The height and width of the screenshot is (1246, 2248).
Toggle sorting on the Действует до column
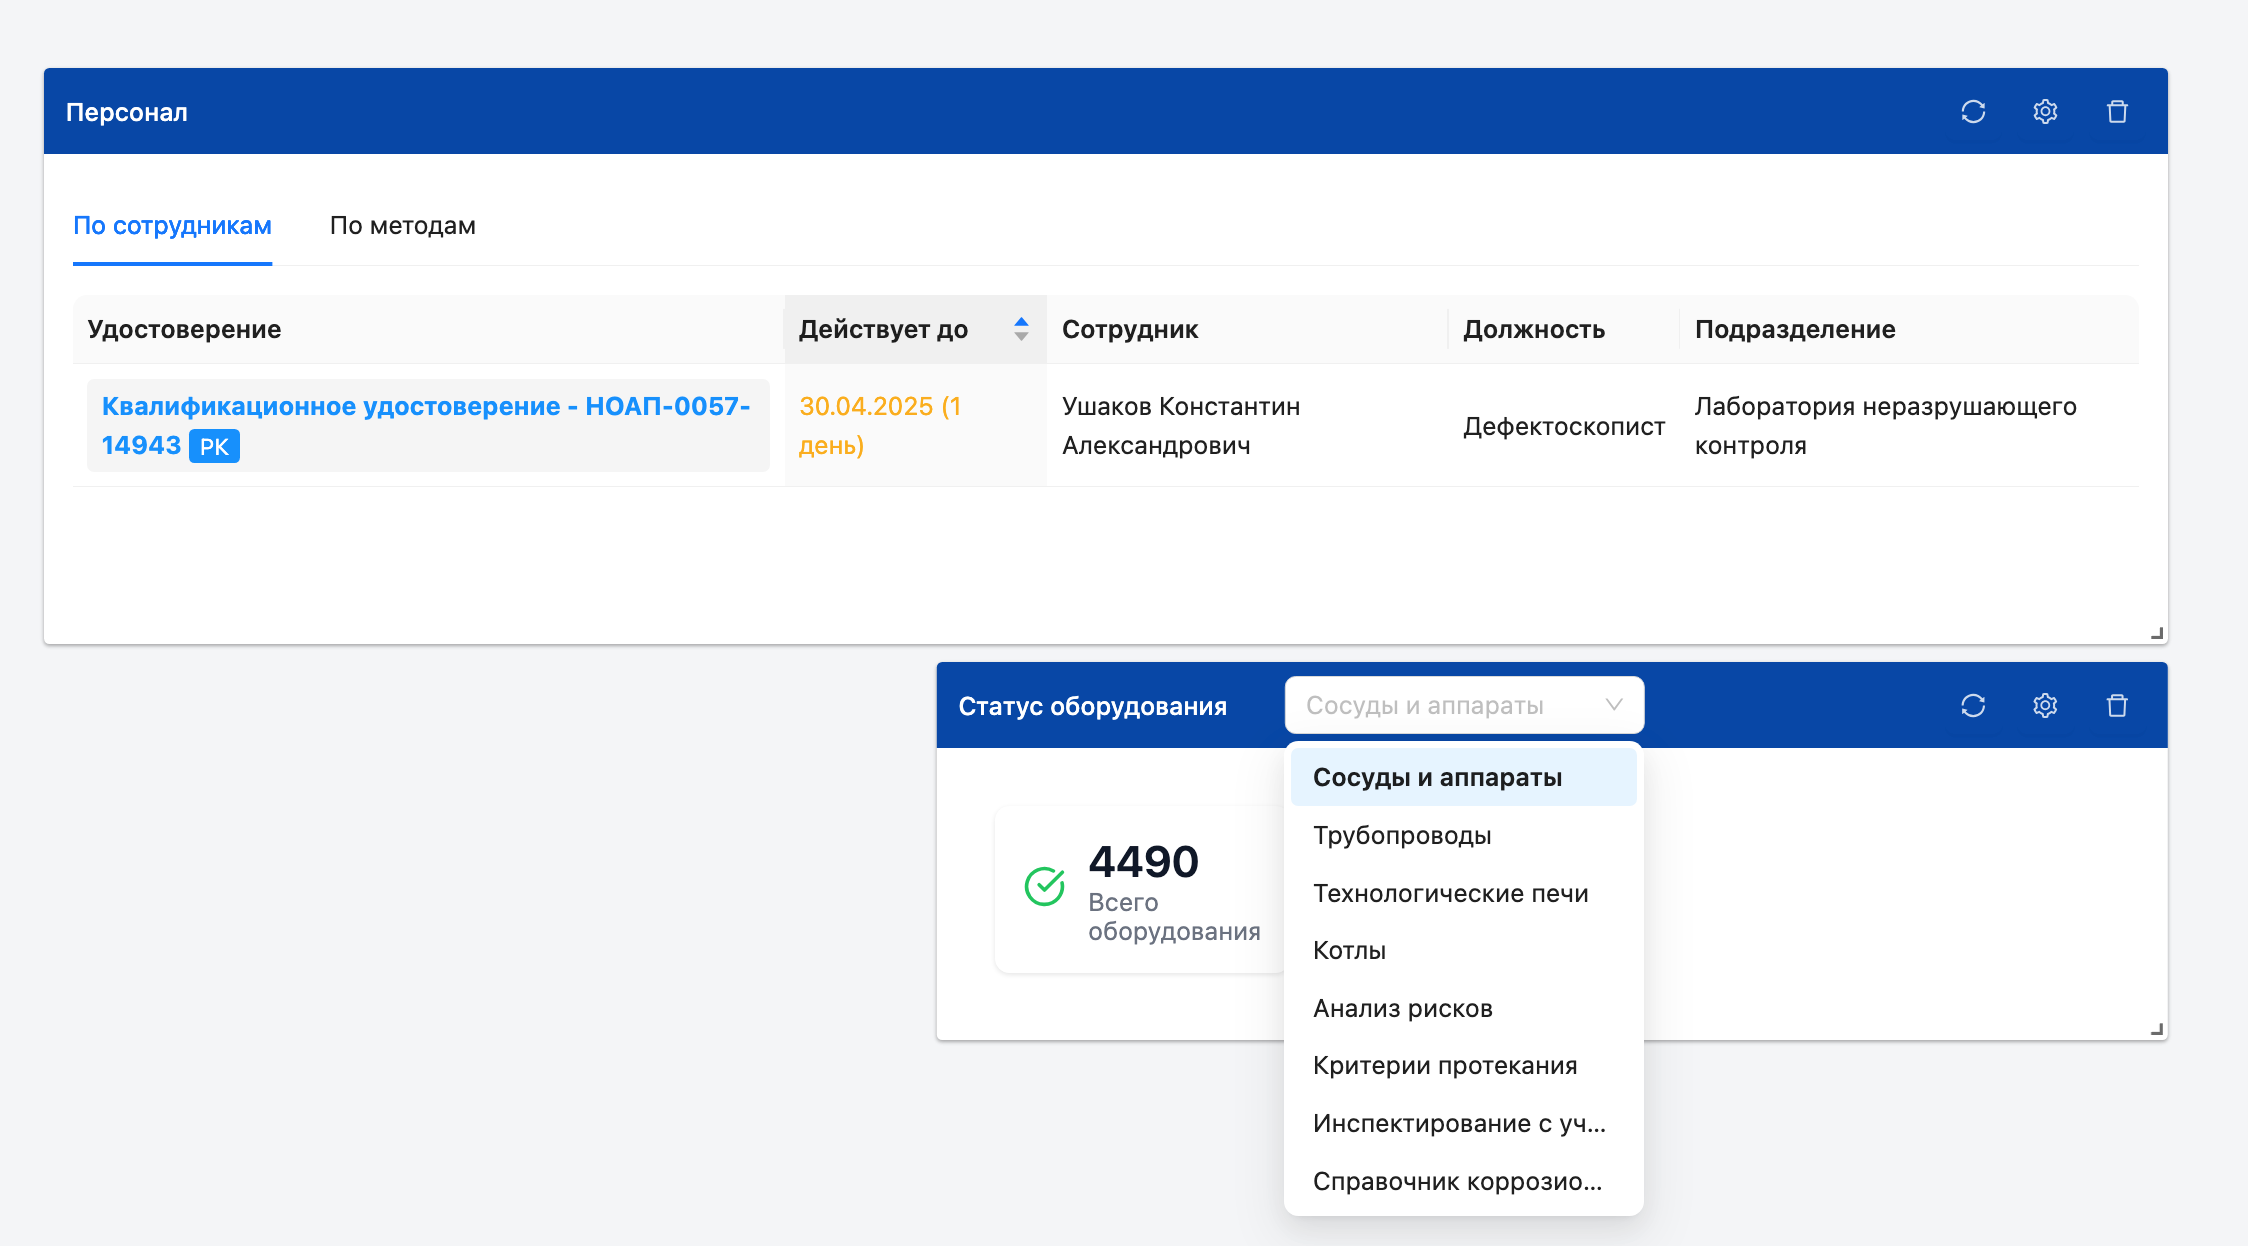(x=1021, y=328)
